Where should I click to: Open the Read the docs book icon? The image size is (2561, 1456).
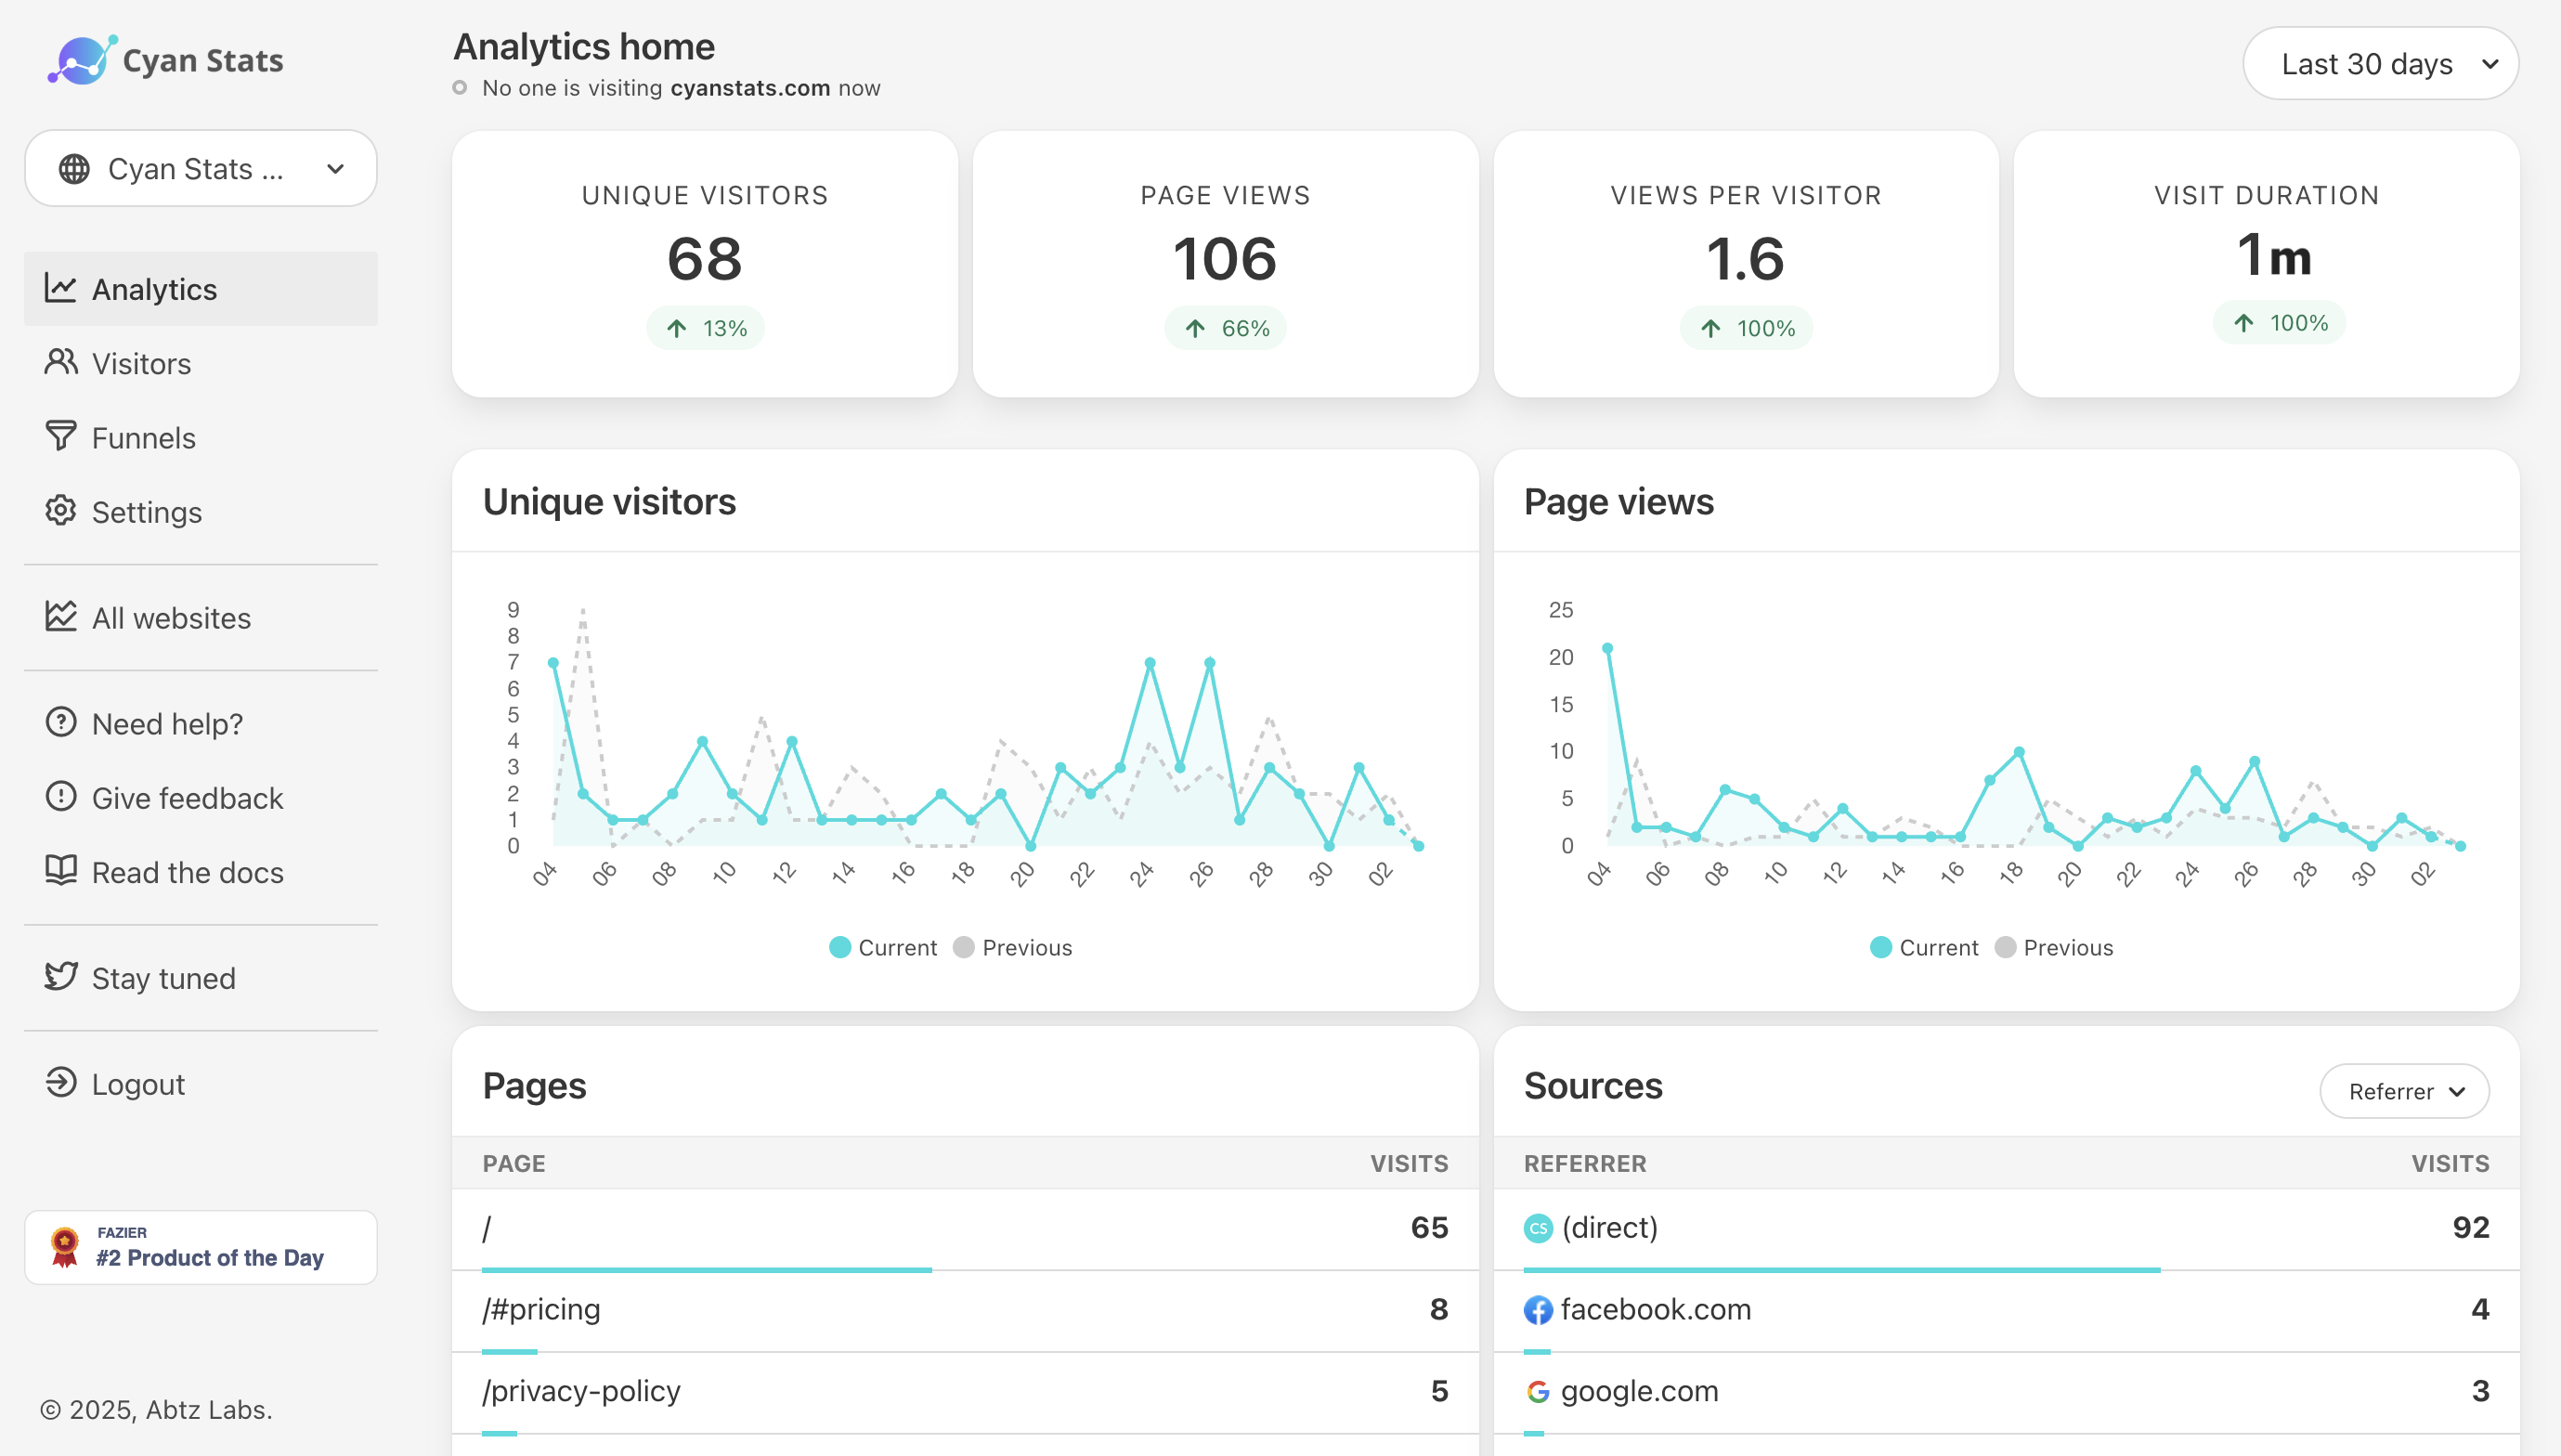tap(61, 871)
